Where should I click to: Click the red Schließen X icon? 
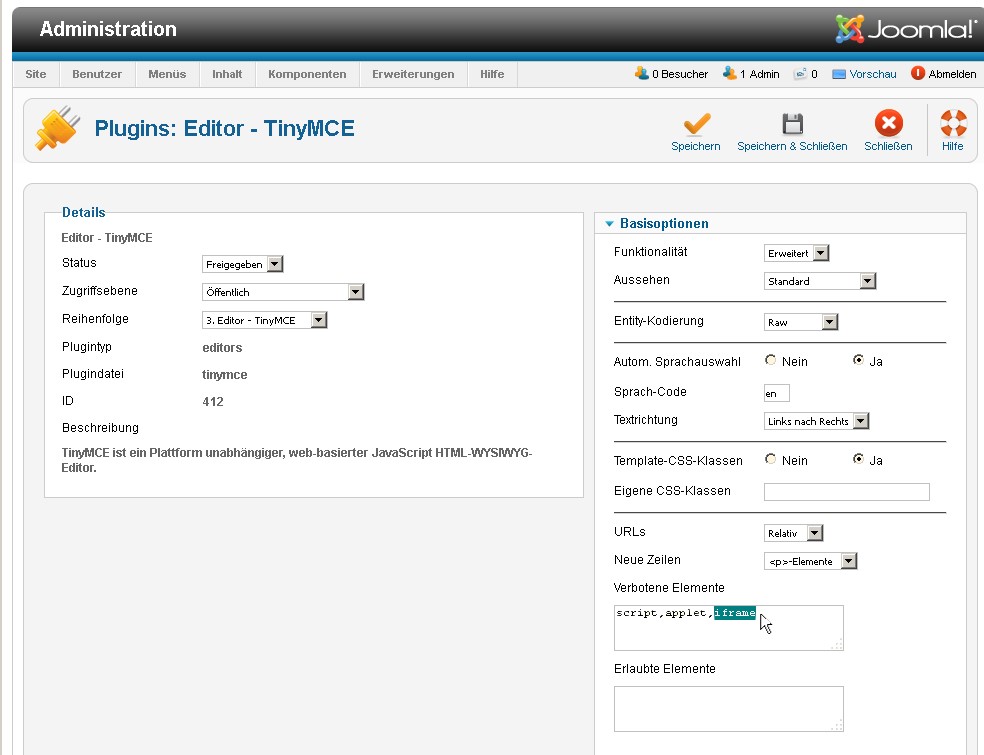(x=888, y=124)
